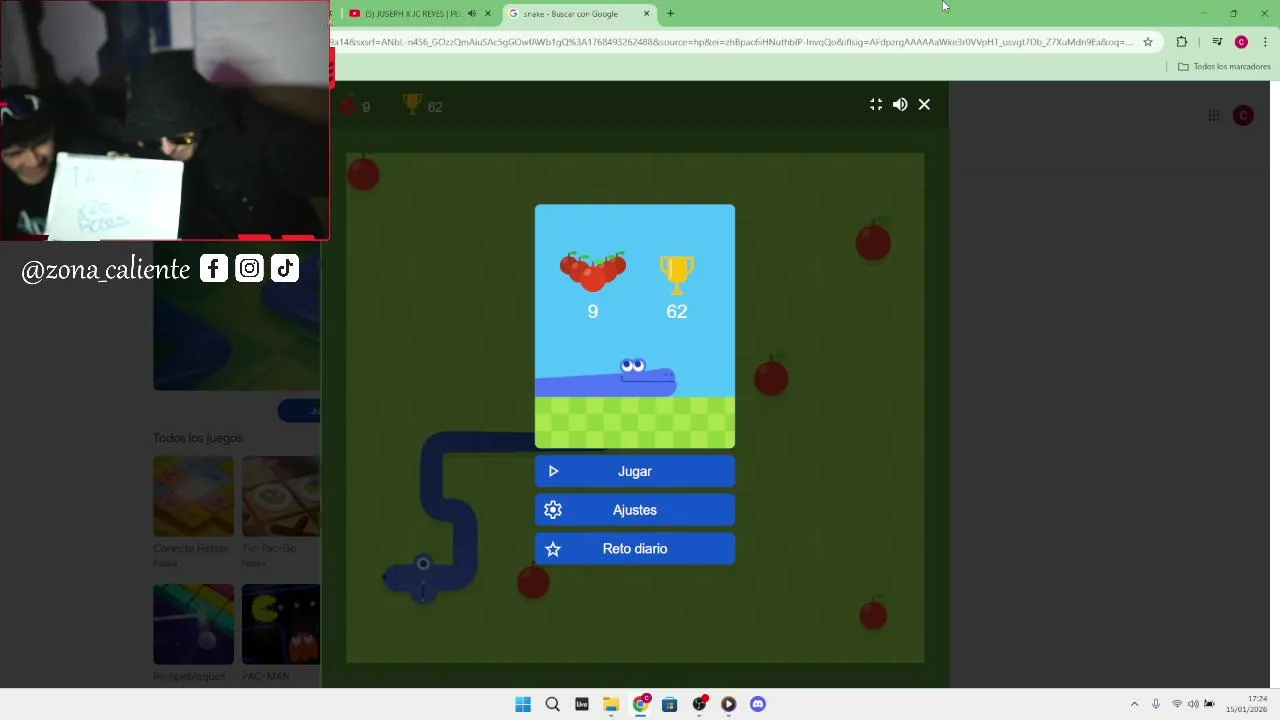This screenshot has height=720, width=1280.
Task: Open the Conecta Fichas game thumbnail
Action: [x=193, y=496]
